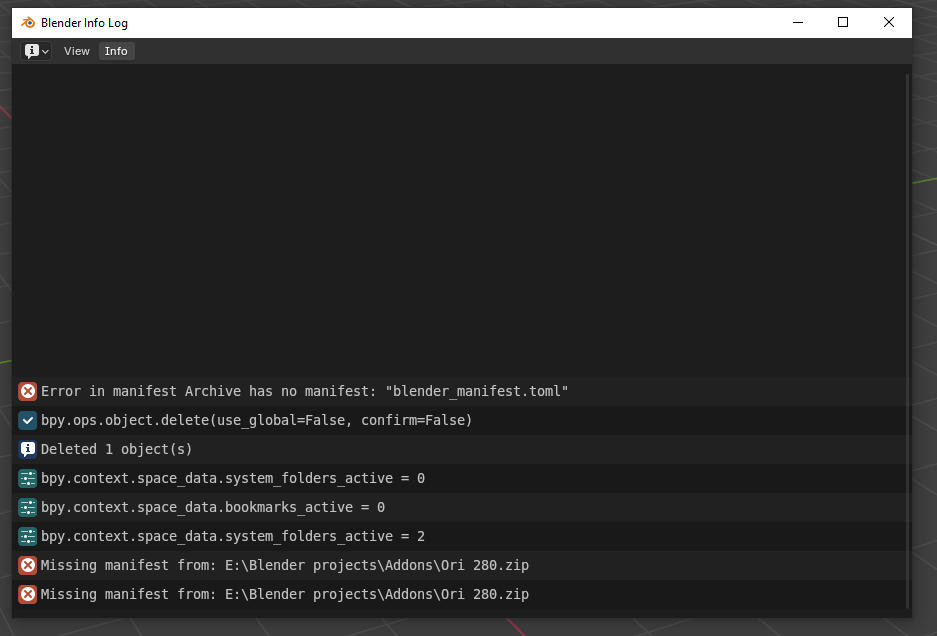Click property icon for system_folders_active = 2
Image resolution: width=937 pixels, height=636 pixels.
pos(28,536)
